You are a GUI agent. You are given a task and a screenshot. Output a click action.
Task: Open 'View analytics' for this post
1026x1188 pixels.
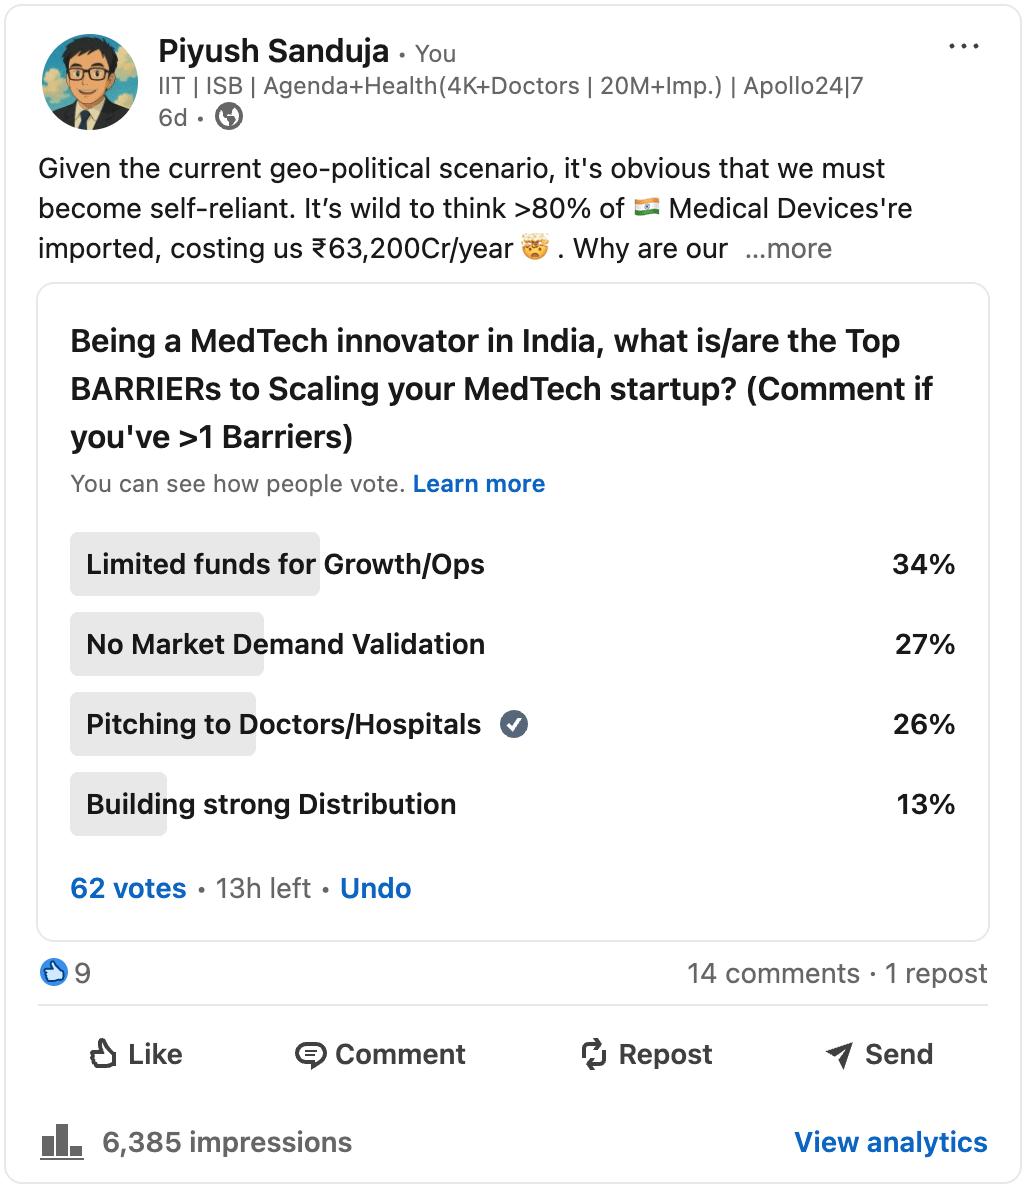(890, 1142)
